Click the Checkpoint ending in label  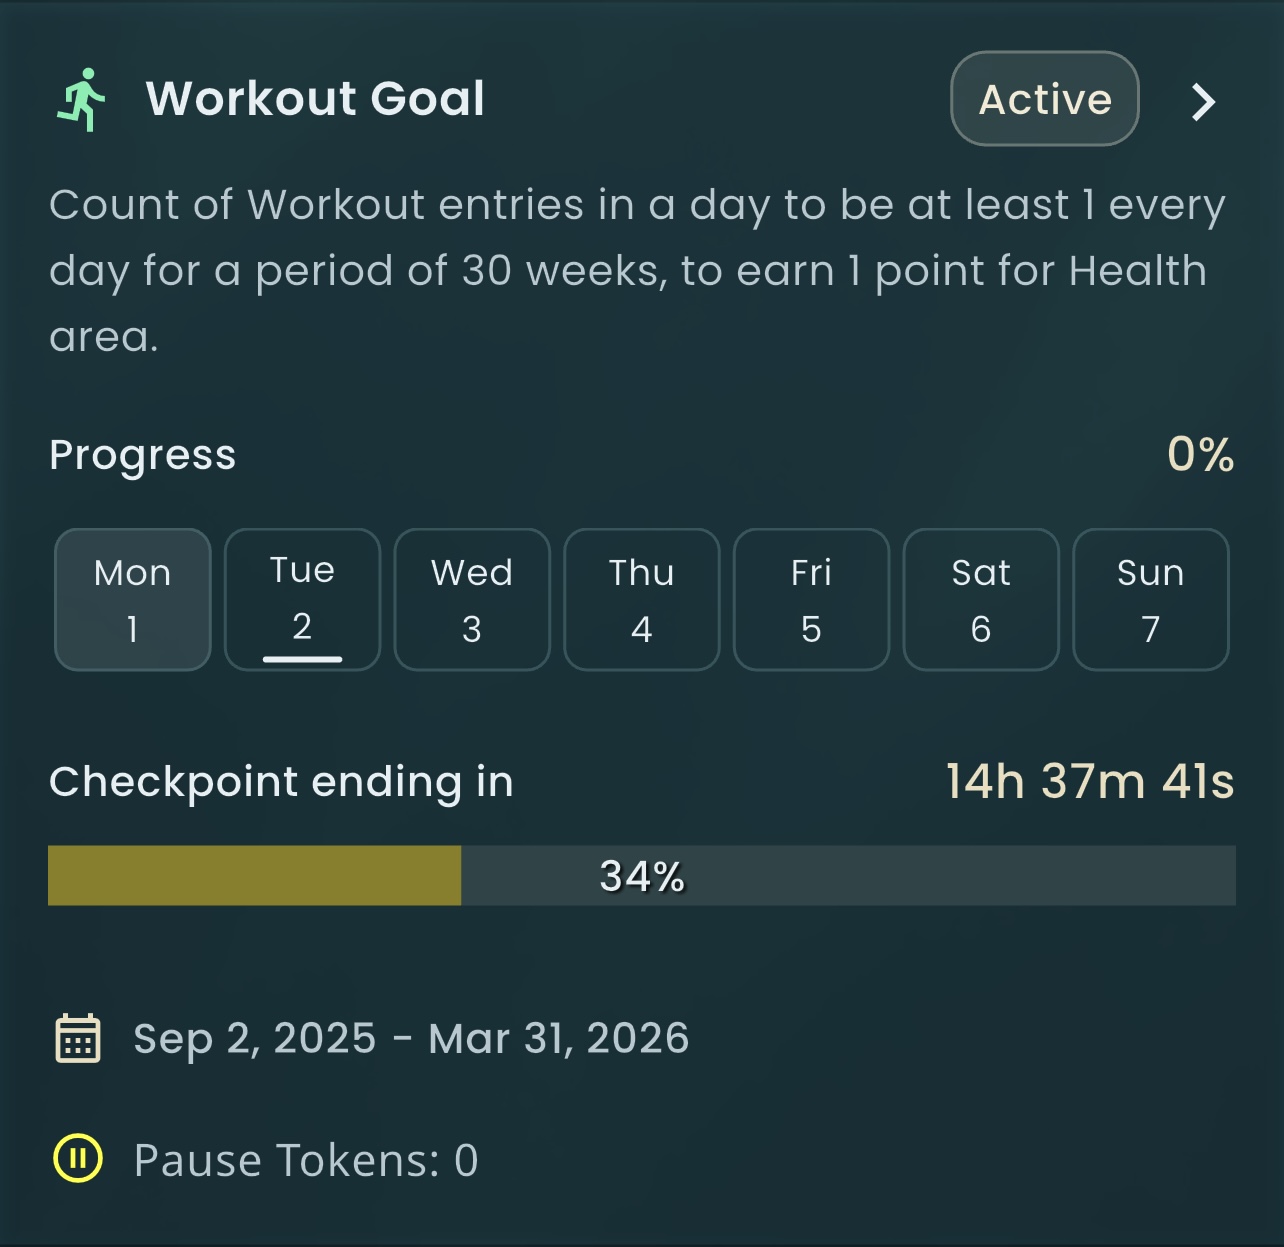click(x=281, y=782)
